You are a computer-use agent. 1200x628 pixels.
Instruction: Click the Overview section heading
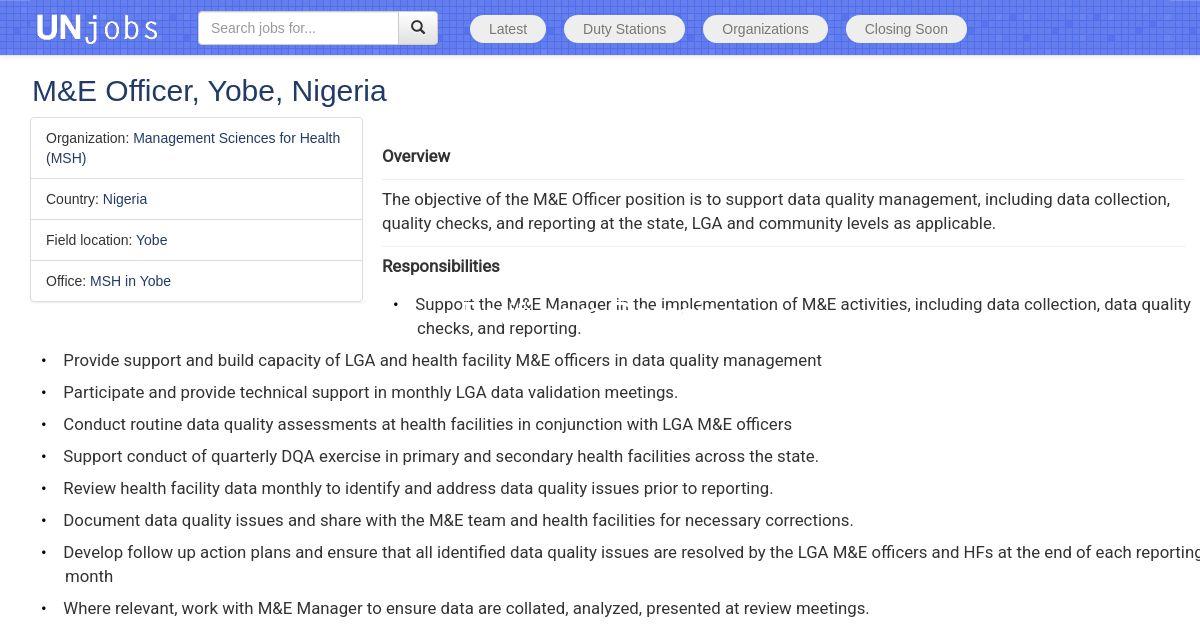click(x=416, y=156)
